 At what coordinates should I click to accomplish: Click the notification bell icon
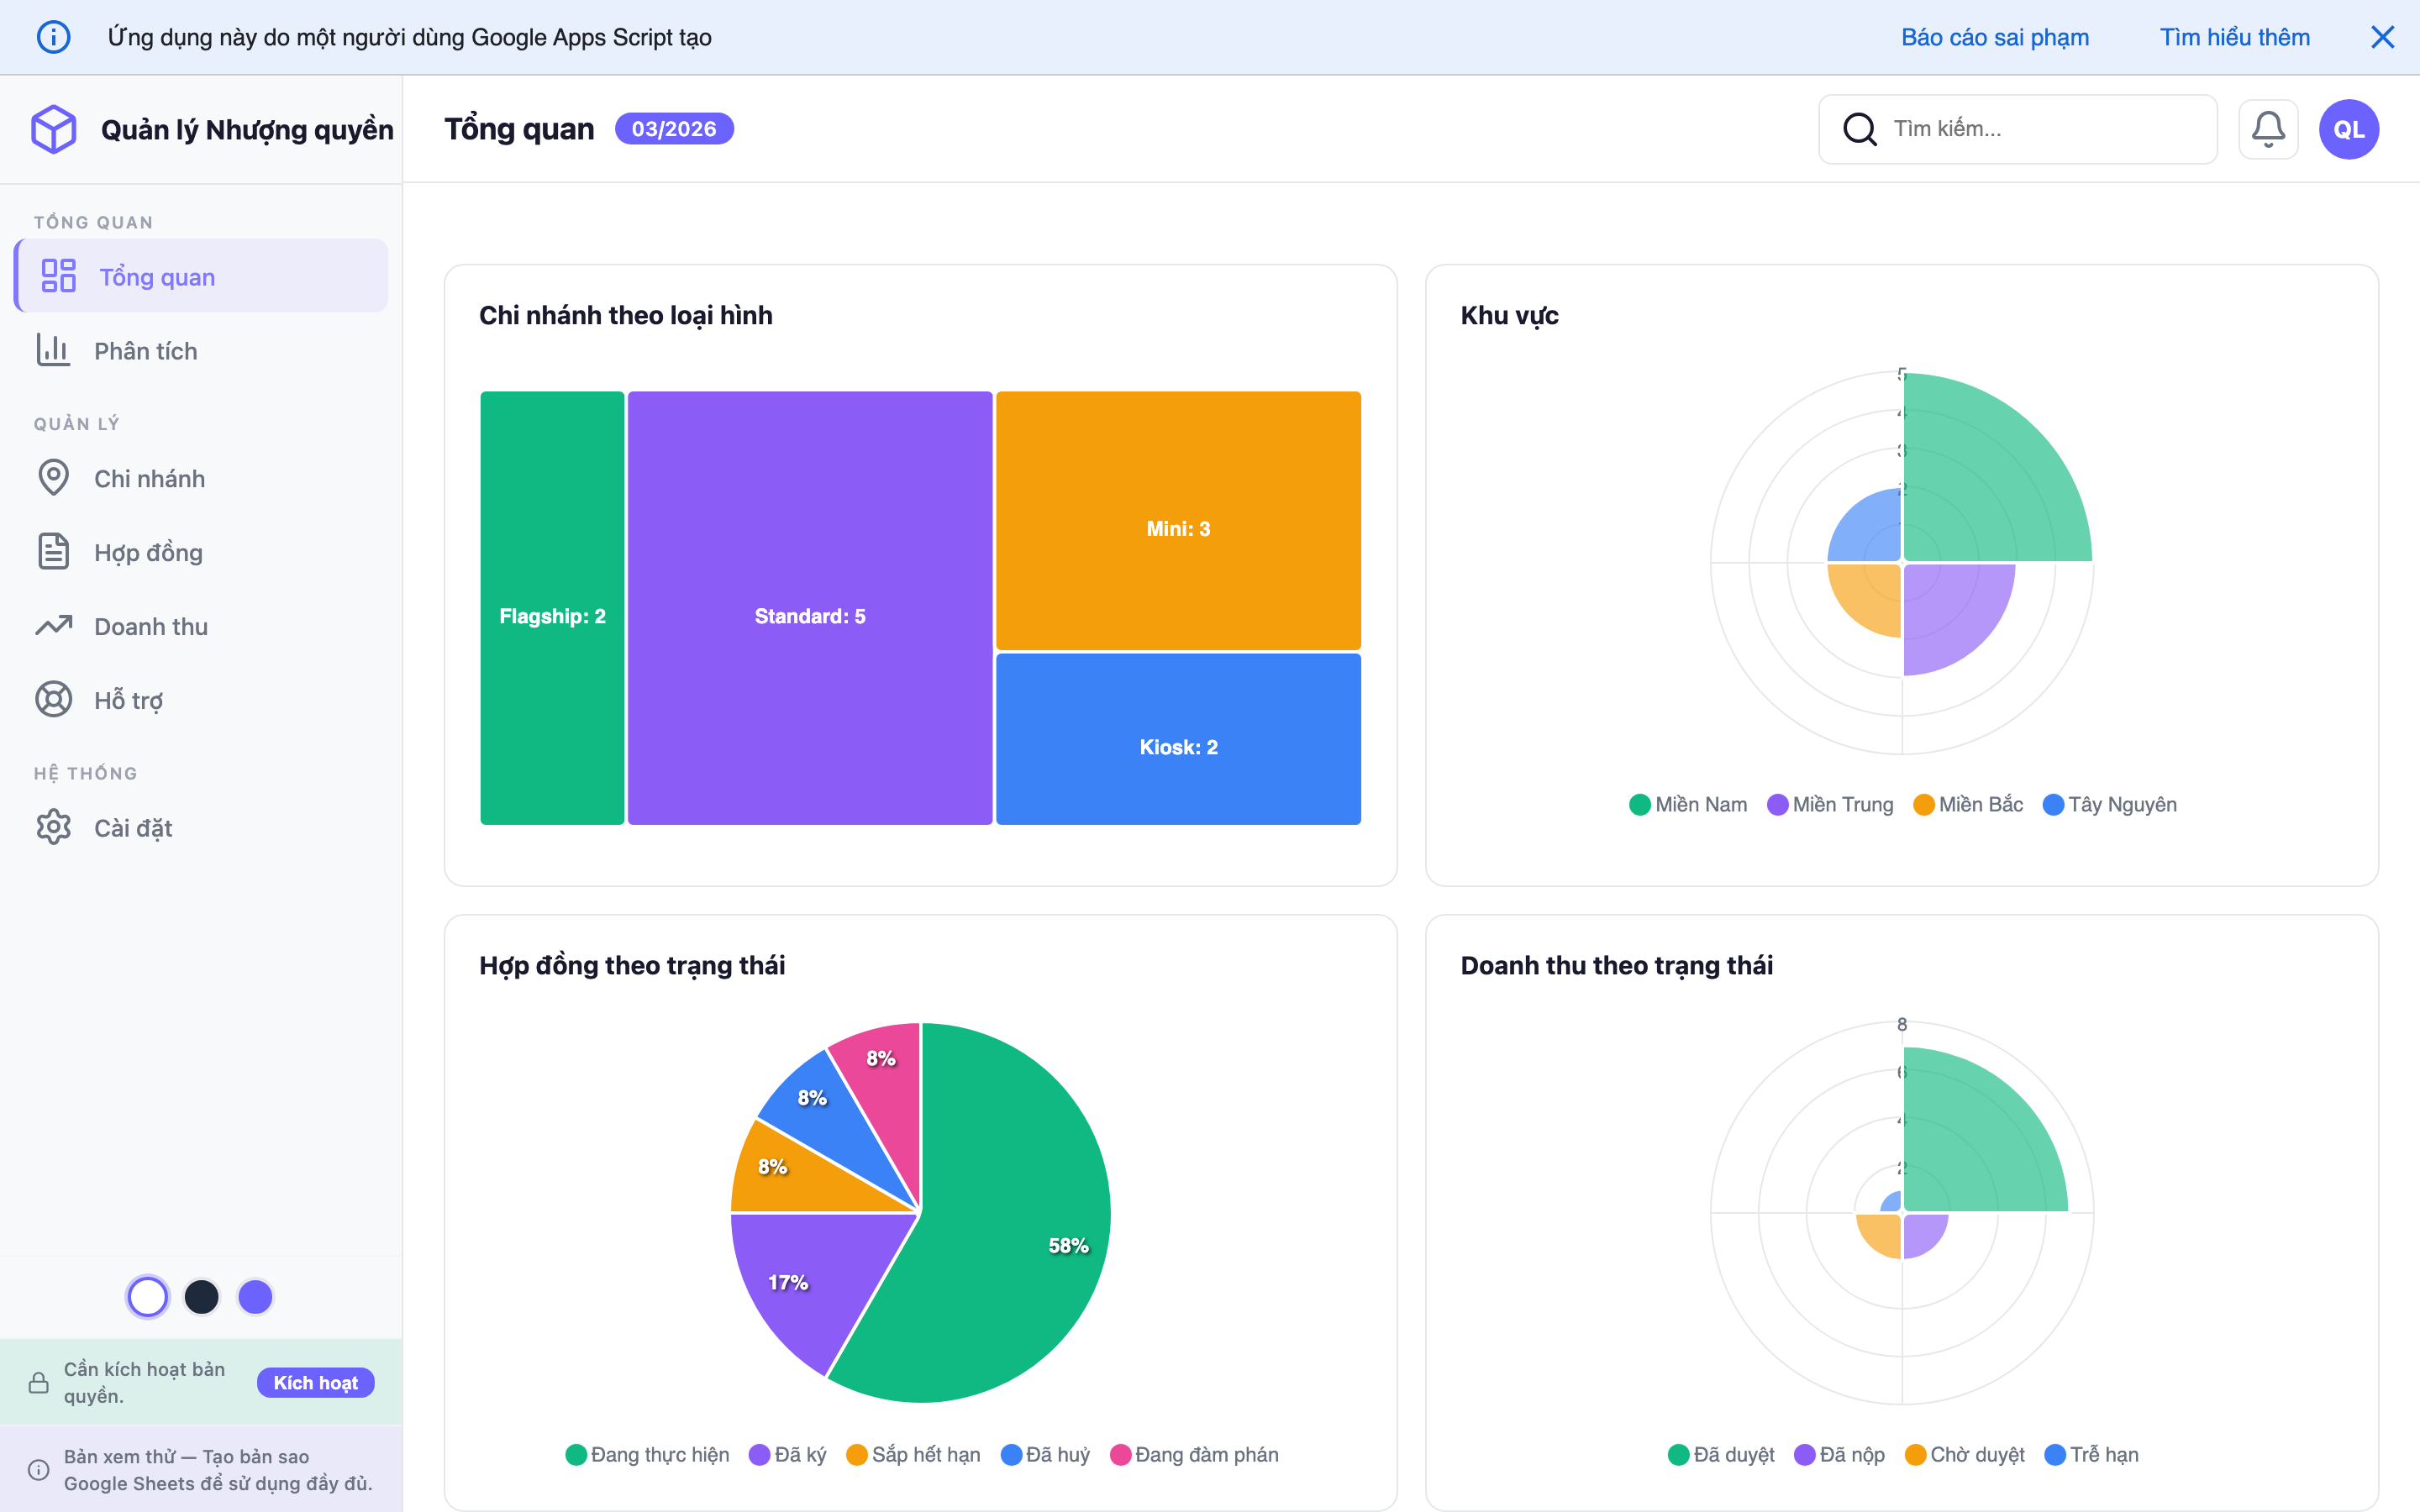pyautogui.click(x=2267, y=129)
